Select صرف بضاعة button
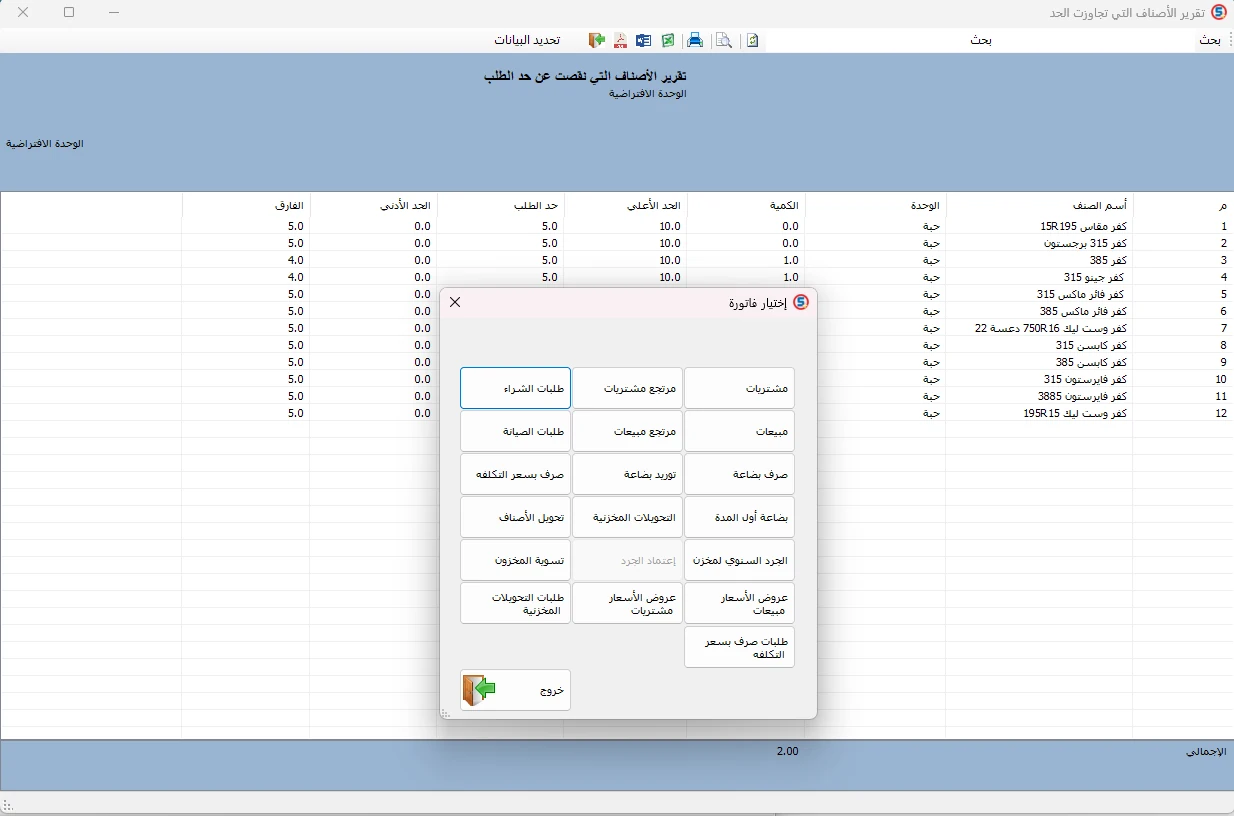 739,474
